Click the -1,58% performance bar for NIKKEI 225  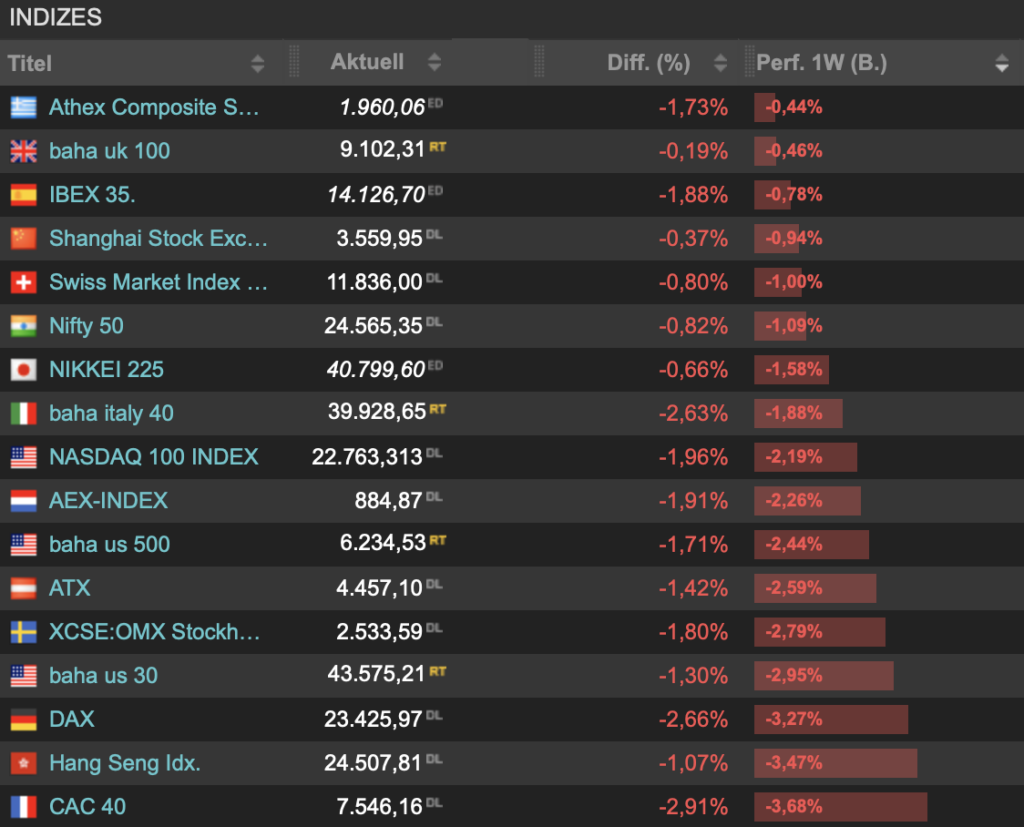click(x=792, y=370)
